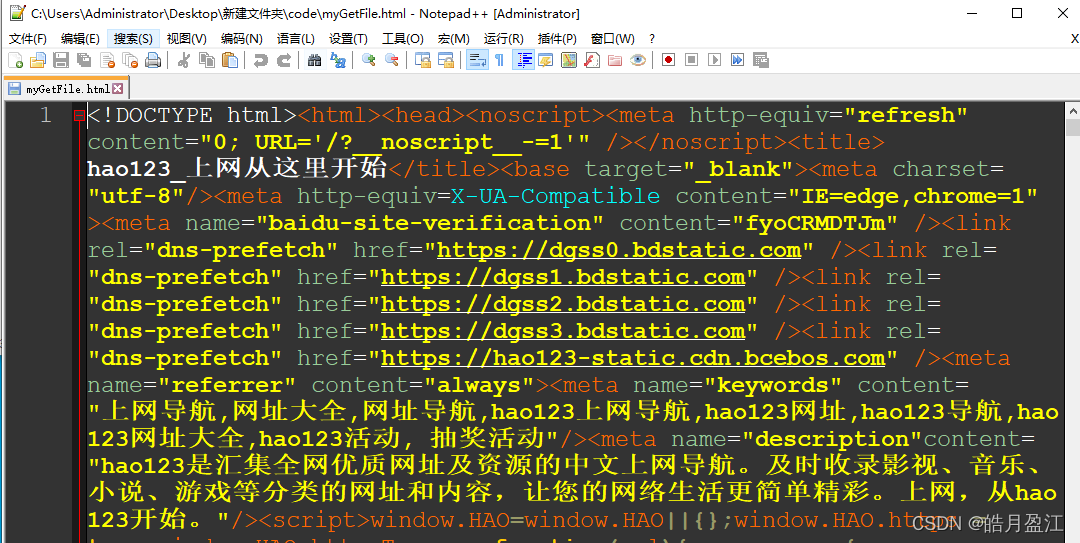Open the 工具(O) menu
Screen dimensions: 1080x543
[x=403, y=39]
